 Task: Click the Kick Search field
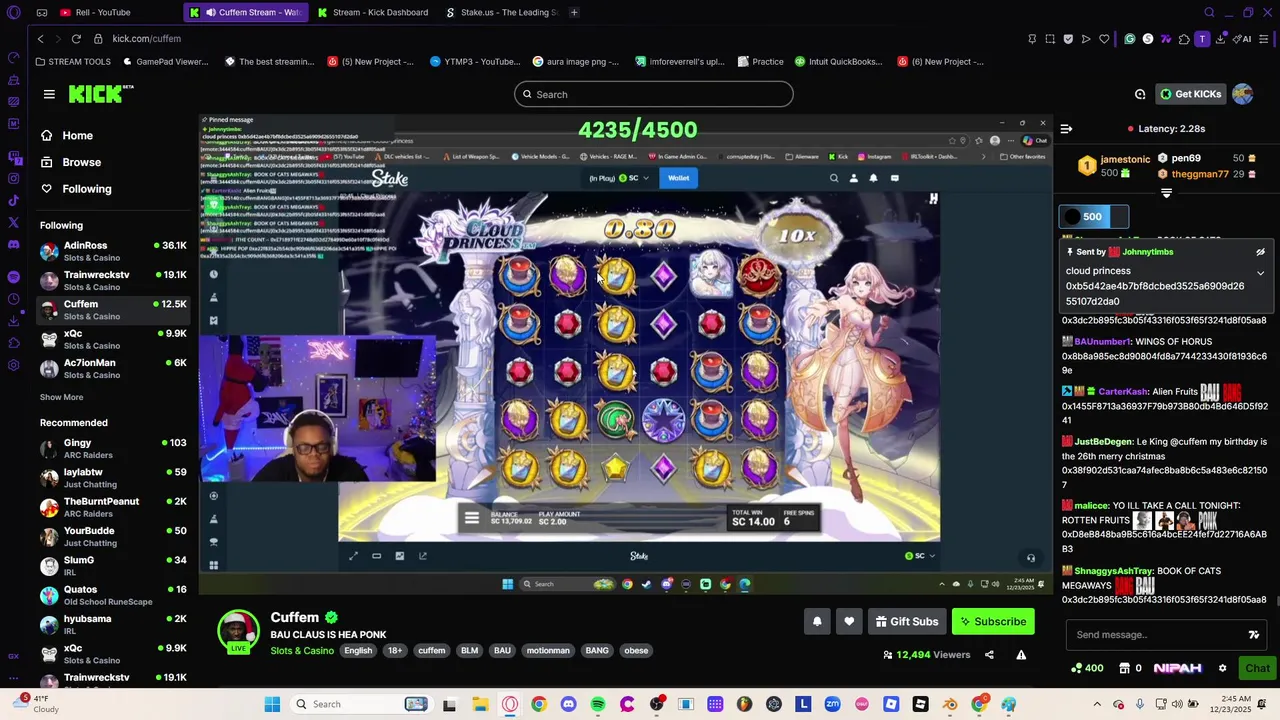654,94
